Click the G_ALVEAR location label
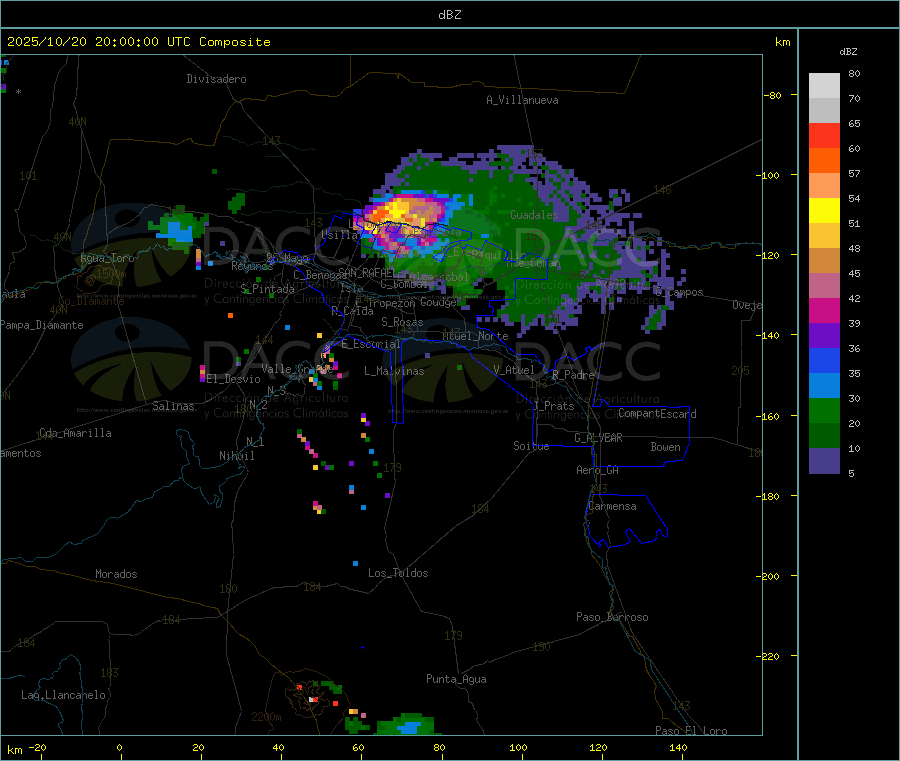The height and width of the screenshot is (761, 900). coord(598,438)
